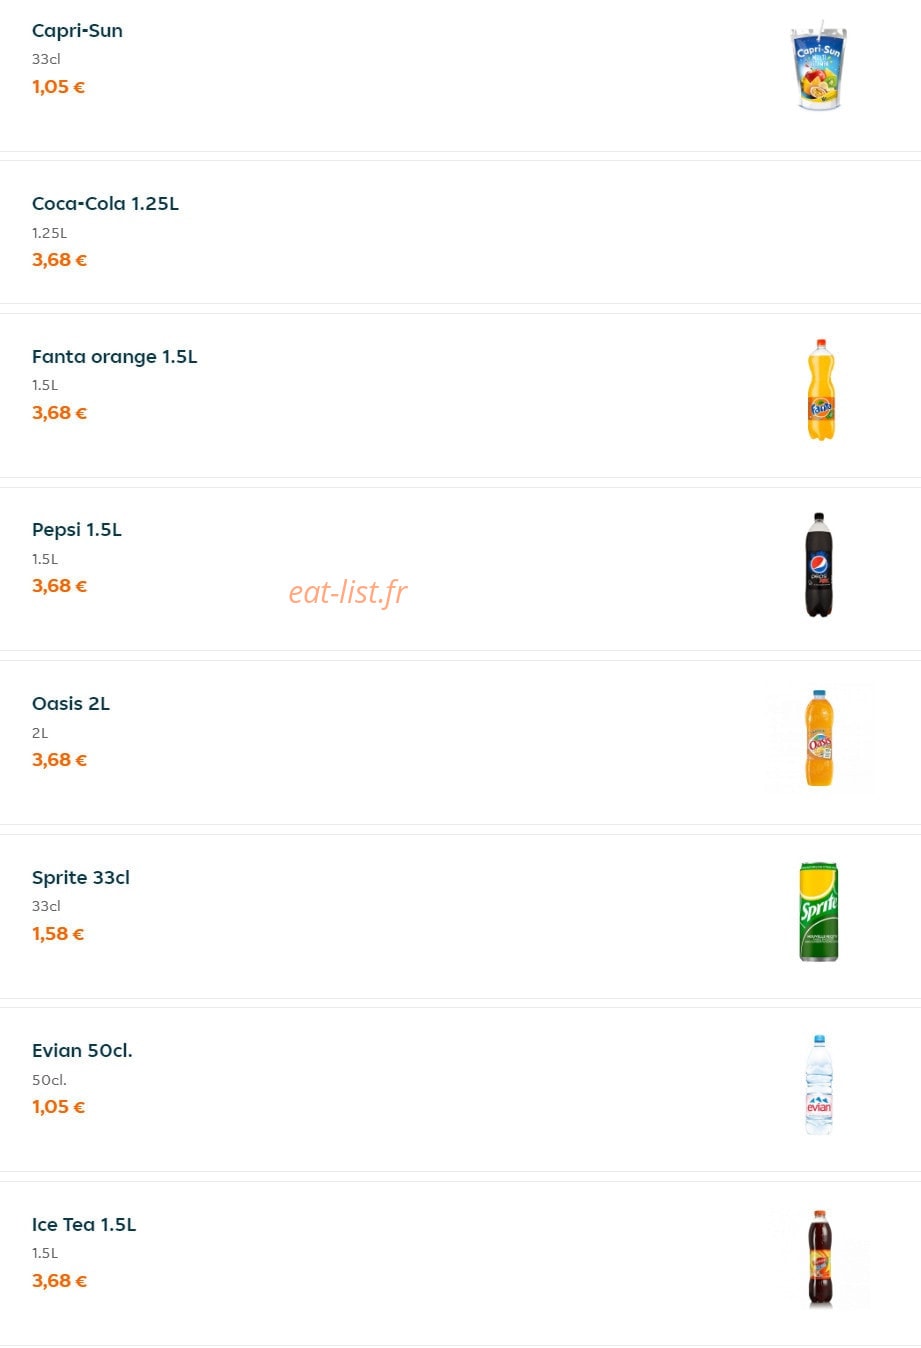Open the Evian water bottle picture
Screen dimensions: 921x1348
pyautogui.click(x=819, y=1085)
